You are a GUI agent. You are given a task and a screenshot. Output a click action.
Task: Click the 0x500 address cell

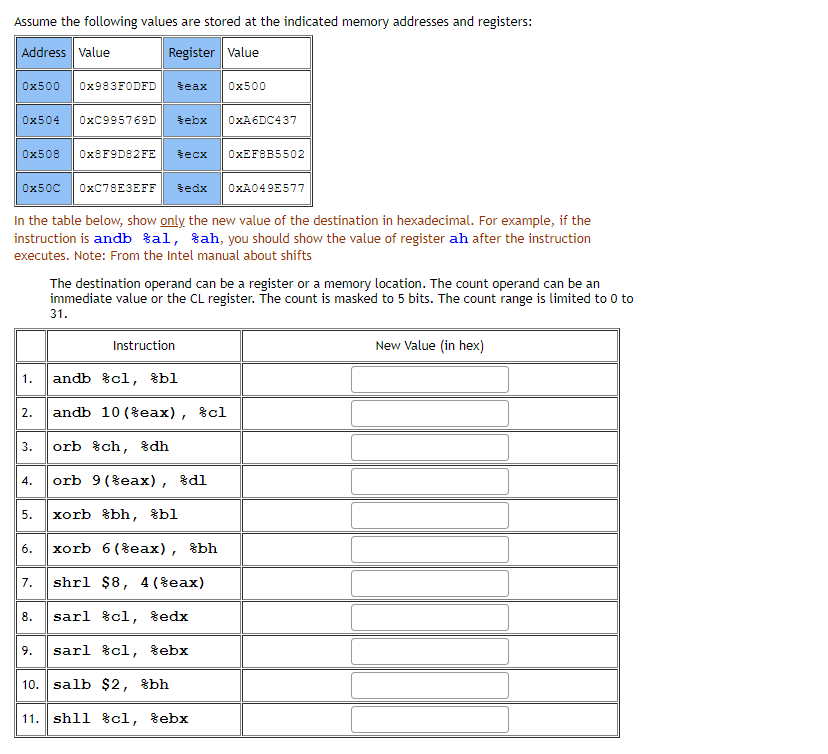(x=44, y=86)
